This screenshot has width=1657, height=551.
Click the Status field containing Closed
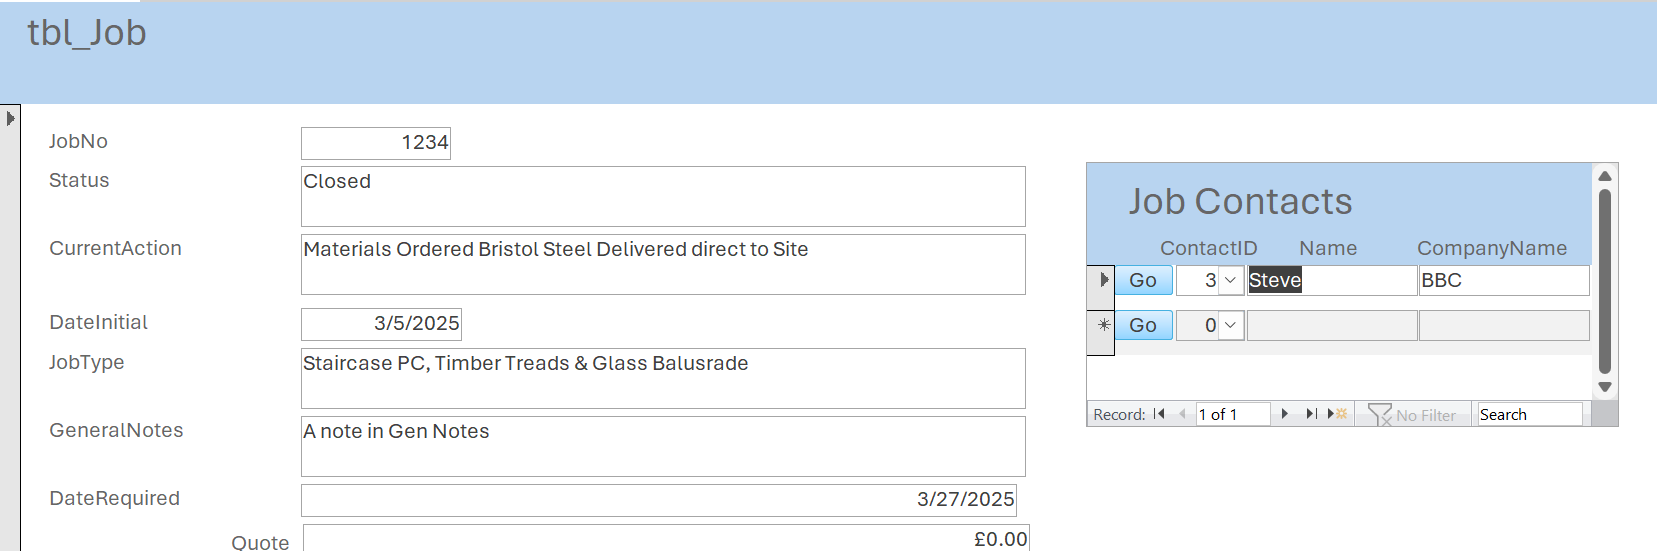(662, 196)
